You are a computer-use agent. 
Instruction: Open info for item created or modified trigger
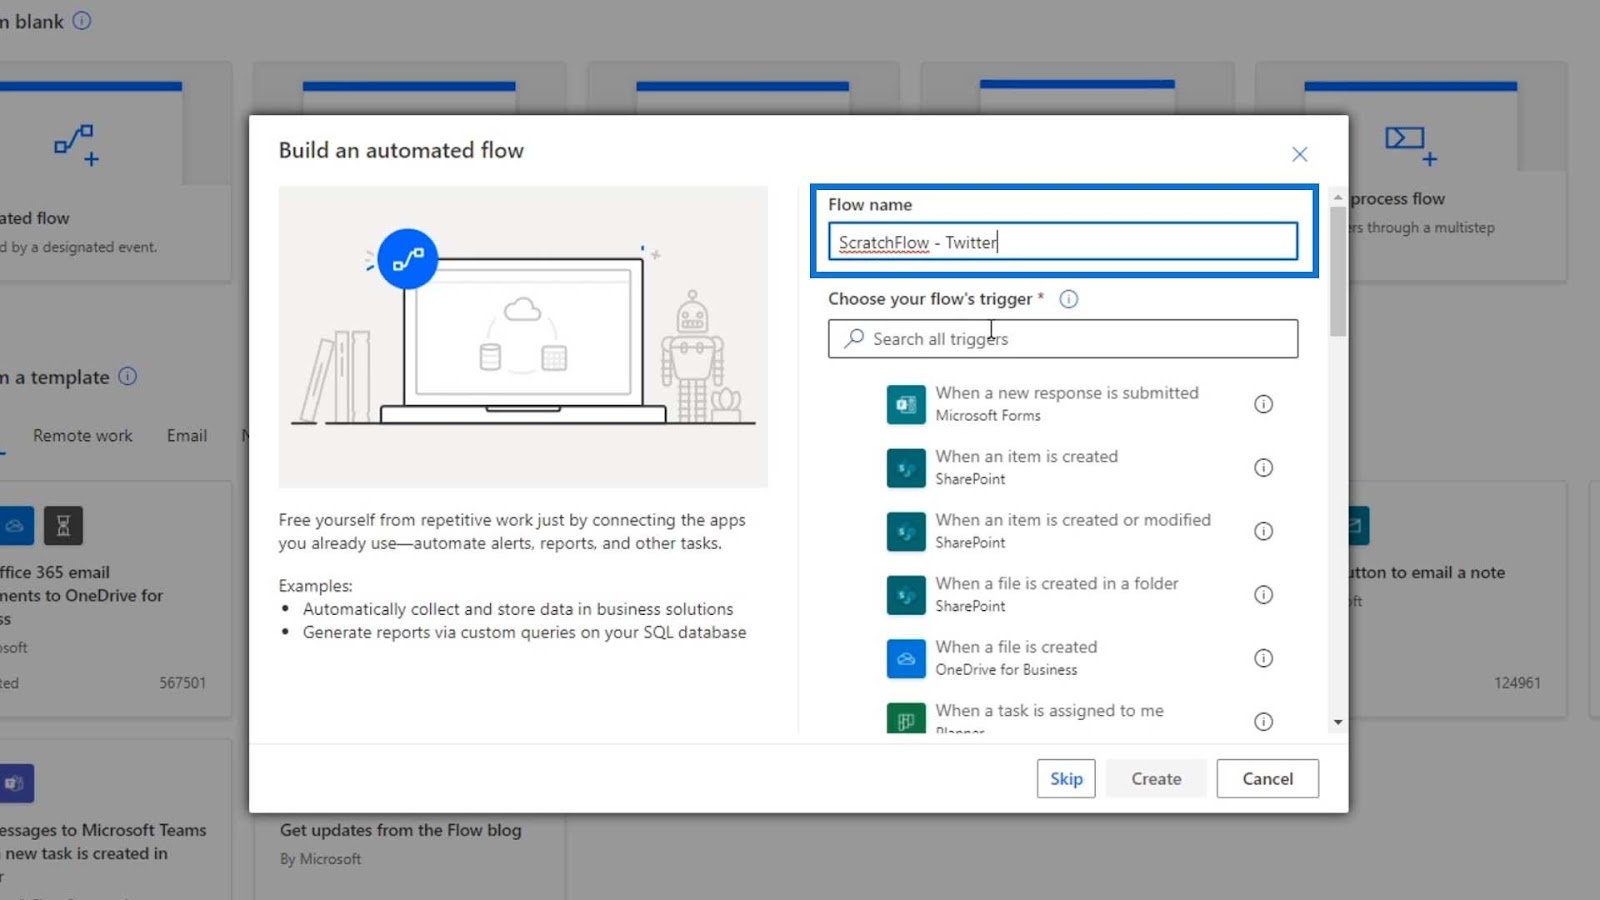tap(1264, 531)
